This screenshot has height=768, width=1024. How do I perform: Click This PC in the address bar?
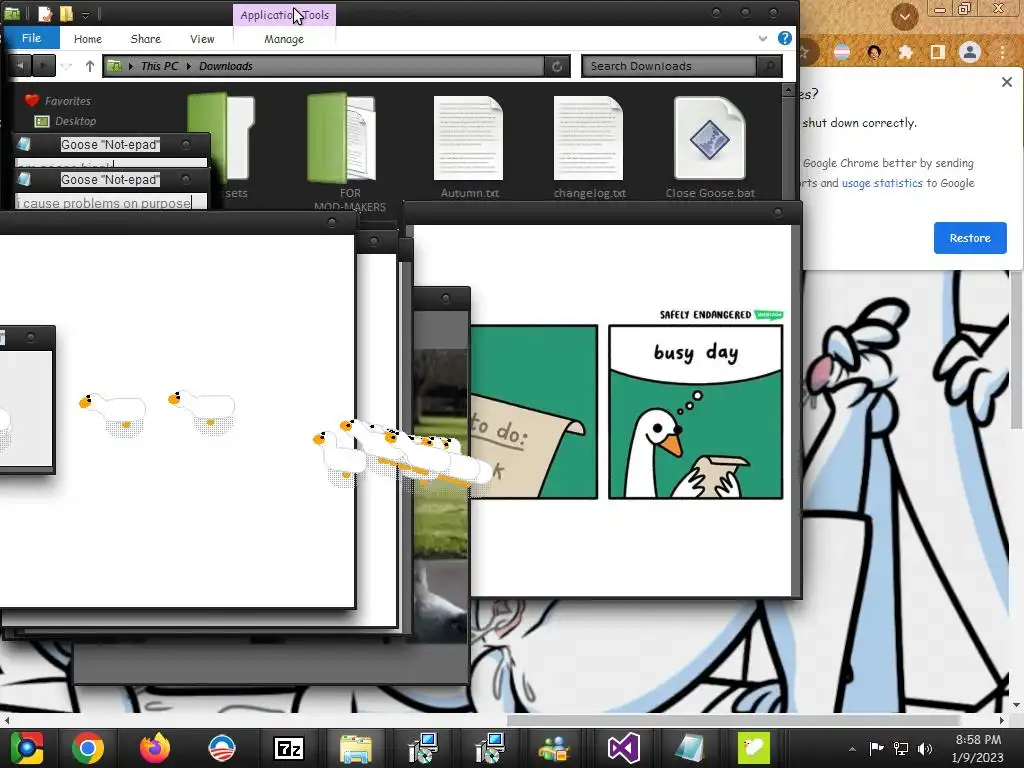[x=159, y=66]
